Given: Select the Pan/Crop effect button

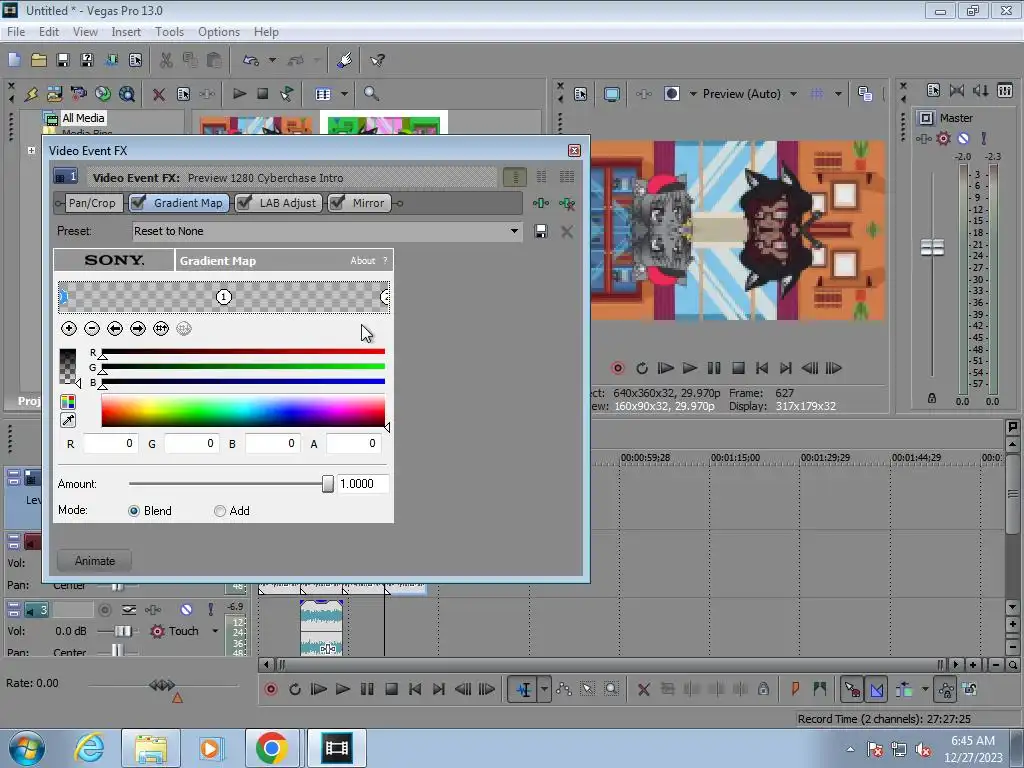Looking at the screenshot, I should coord(92,203).
